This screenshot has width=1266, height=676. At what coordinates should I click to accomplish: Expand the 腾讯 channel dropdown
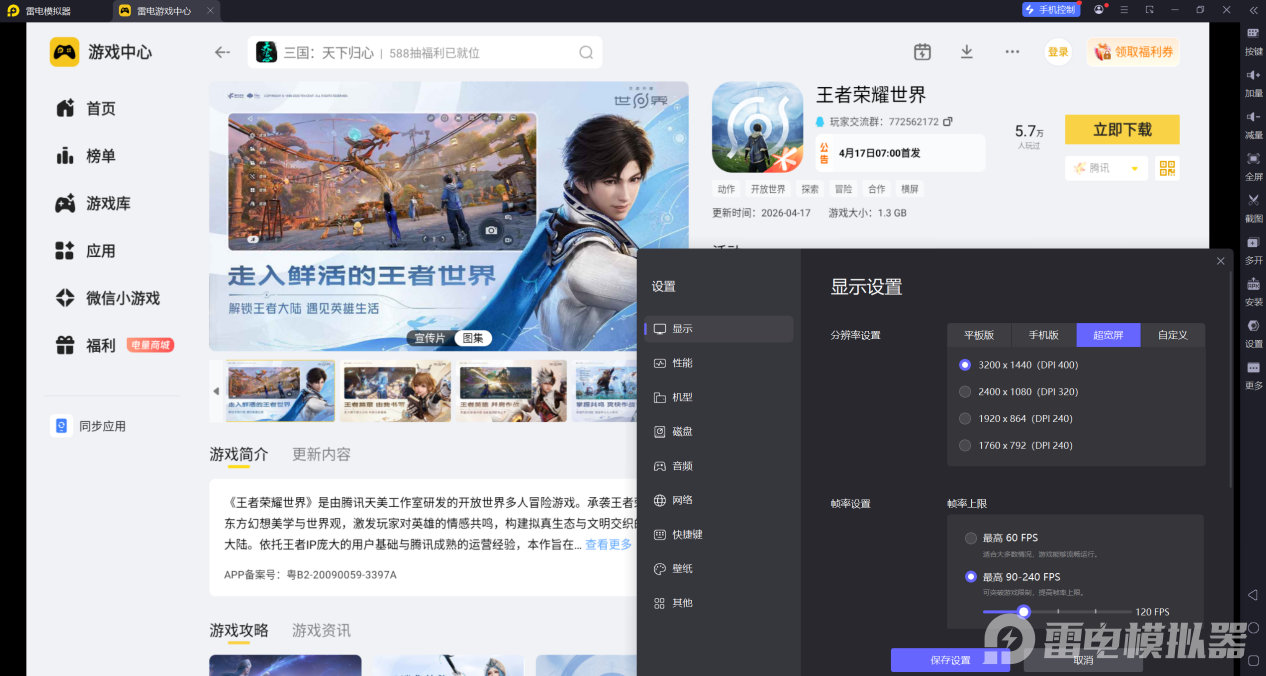coord(1106,168)
